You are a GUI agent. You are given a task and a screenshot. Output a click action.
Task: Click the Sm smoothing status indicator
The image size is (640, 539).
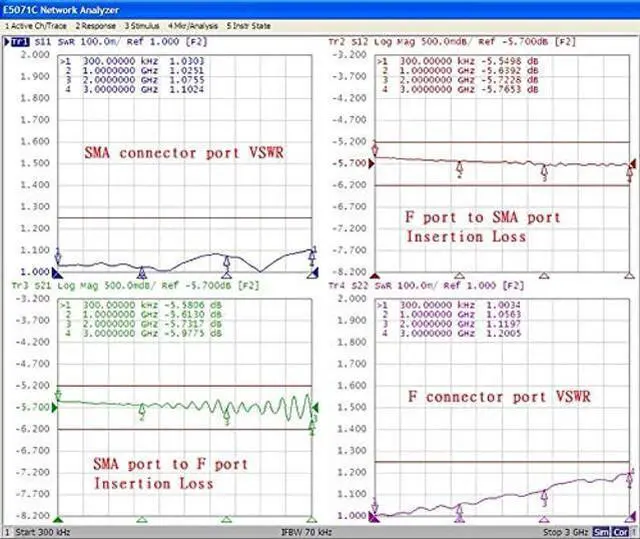pyautogui.click(x=601, y=532)
